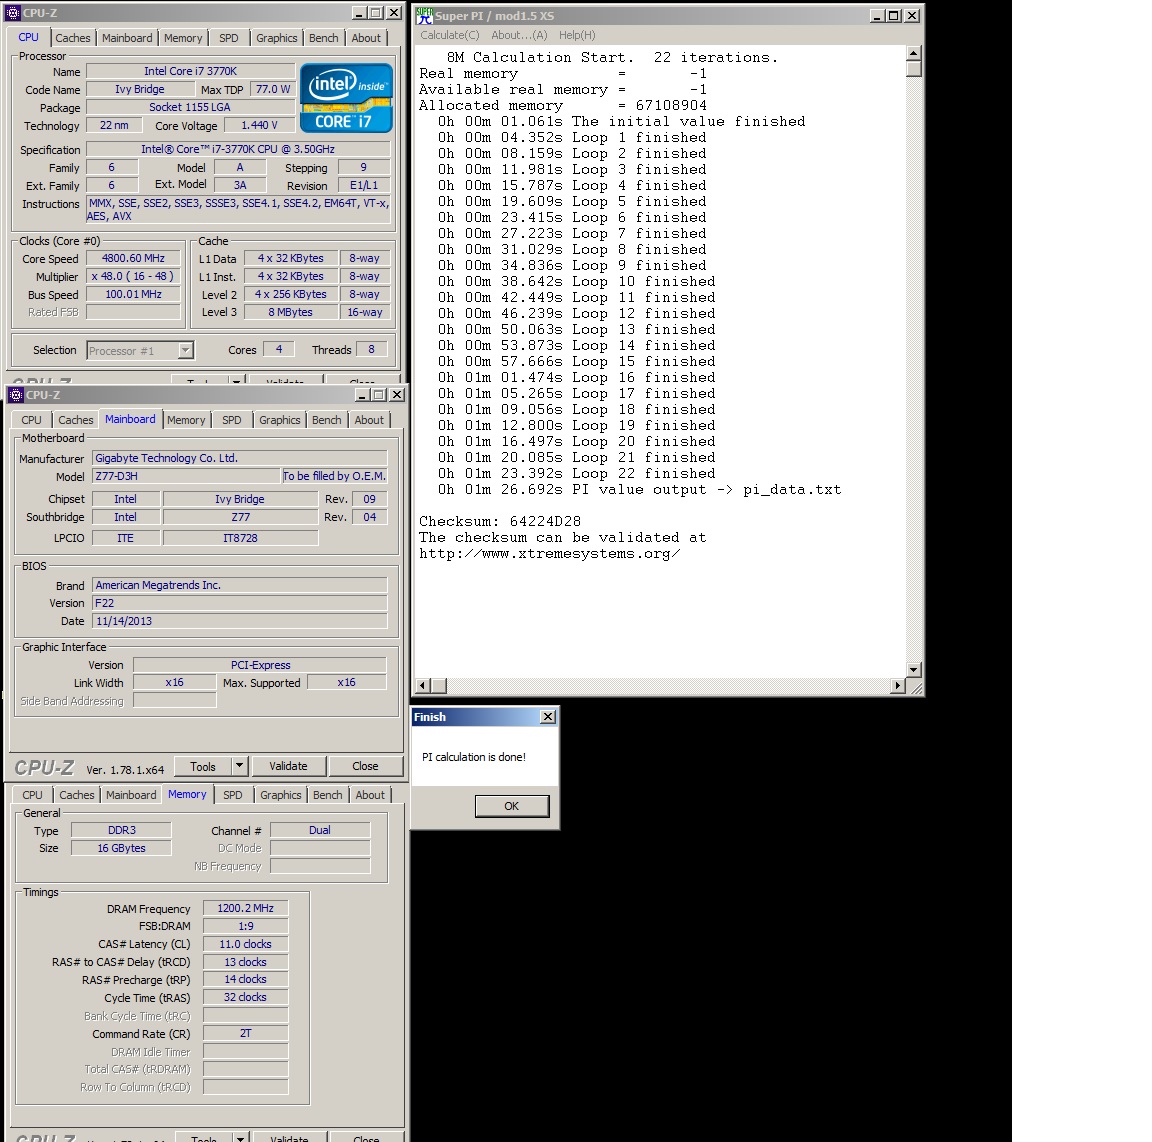The height and width of the screenshot is (1142, 1152).
Task: Open the Tools dropdown arrow in Mainboard window
Action: tap(240, 766)
